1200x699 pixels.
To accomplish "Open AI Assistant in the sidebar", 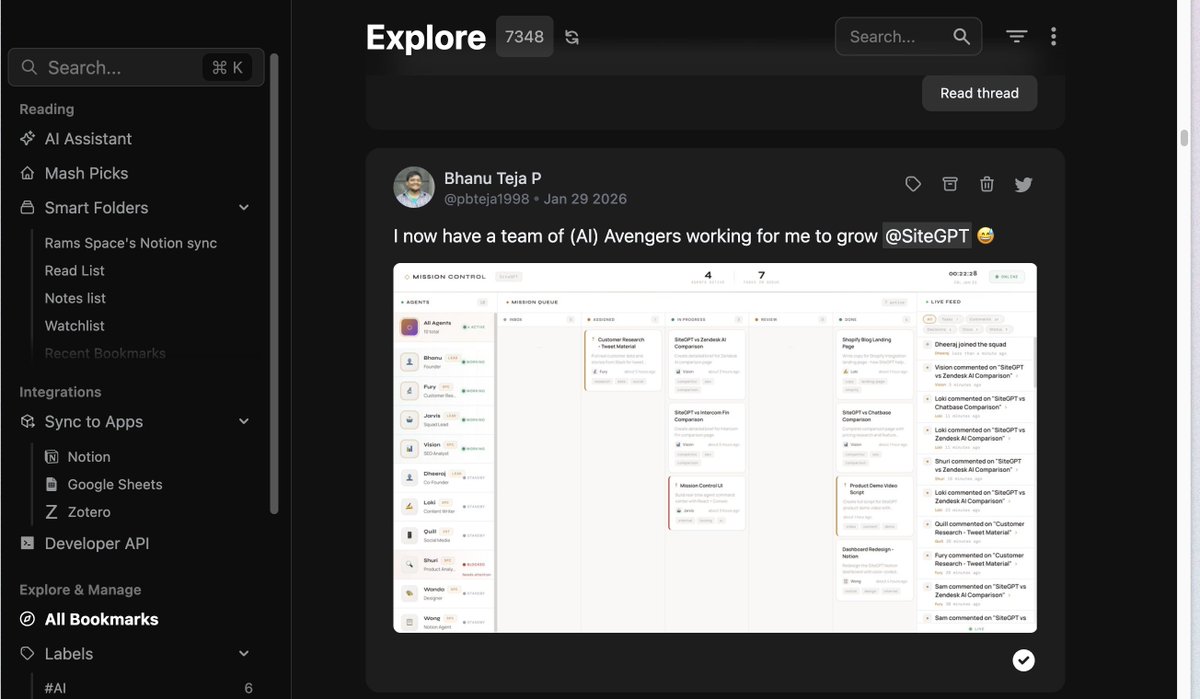I will pyautogui.click(x=88, y=139).
